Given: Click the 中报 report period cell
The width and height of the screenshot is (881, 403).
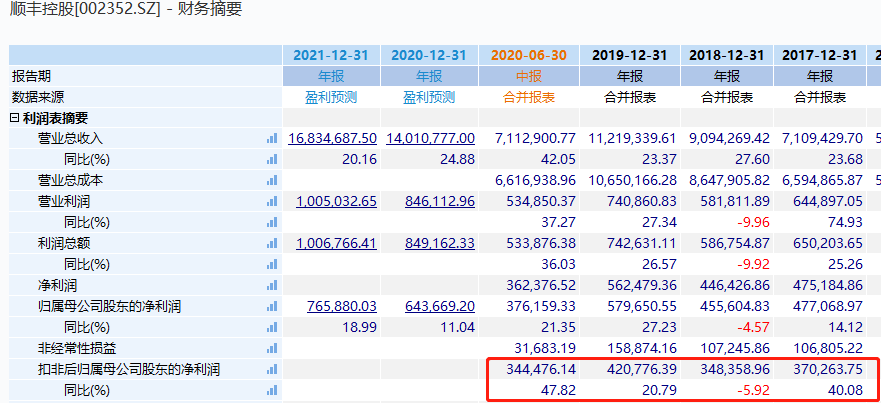Looking at the screenshot, I should point(529,76).
